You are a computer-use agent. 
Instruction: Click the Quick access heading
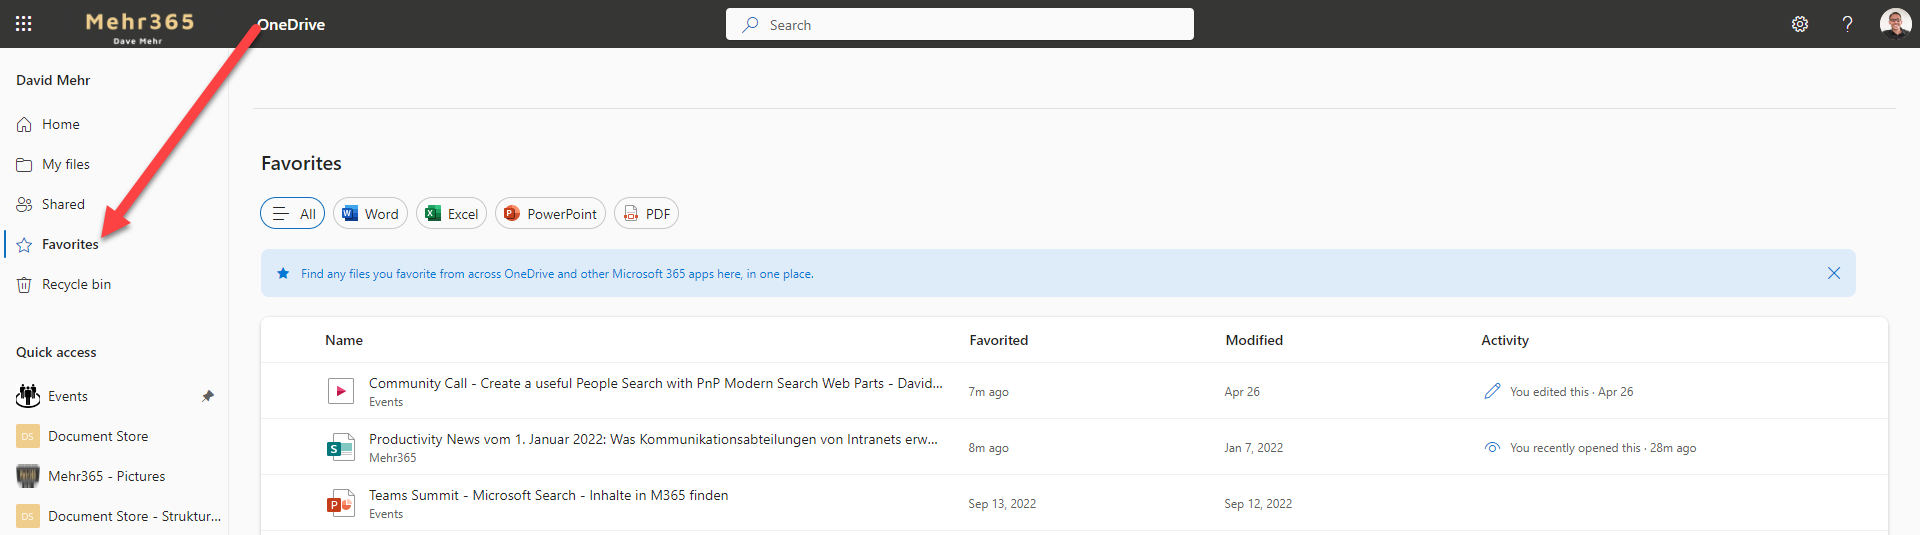56,352
